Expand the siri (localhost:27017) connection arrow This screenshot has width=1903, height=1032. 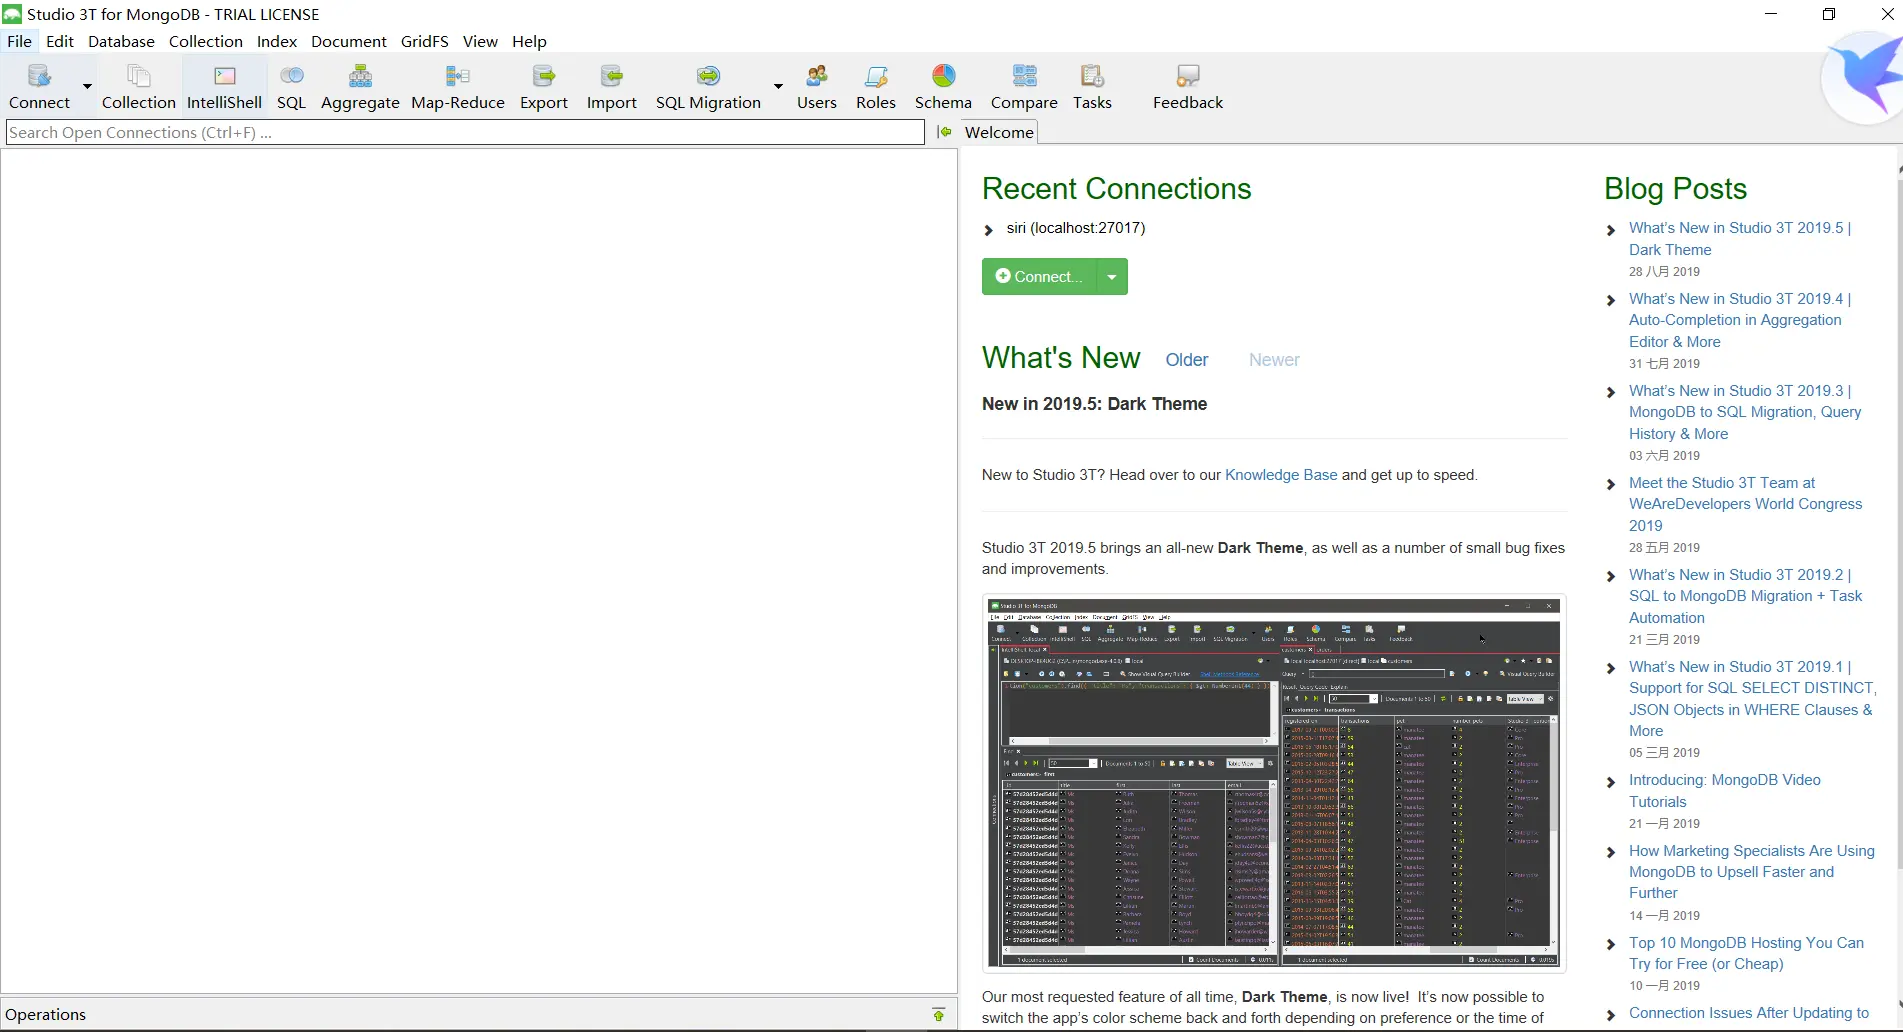[x=988, y=230]
